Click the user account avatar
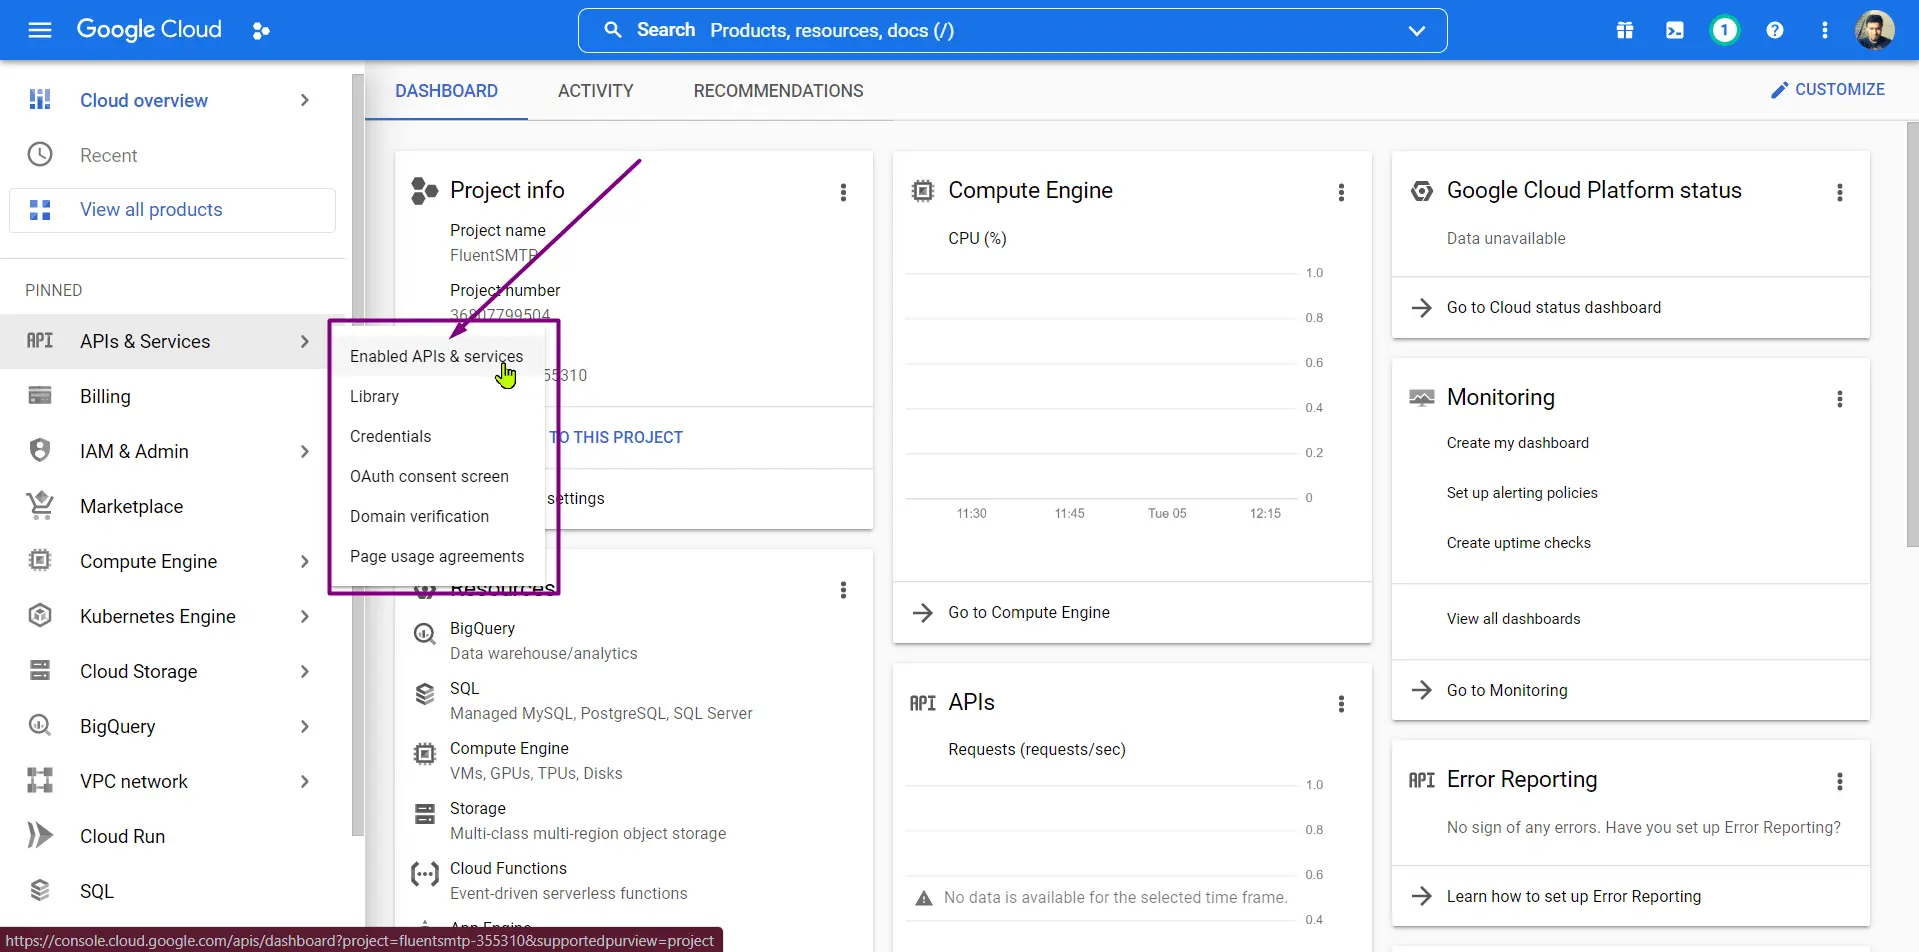 pyautogui.click(x=1873, y=30)
